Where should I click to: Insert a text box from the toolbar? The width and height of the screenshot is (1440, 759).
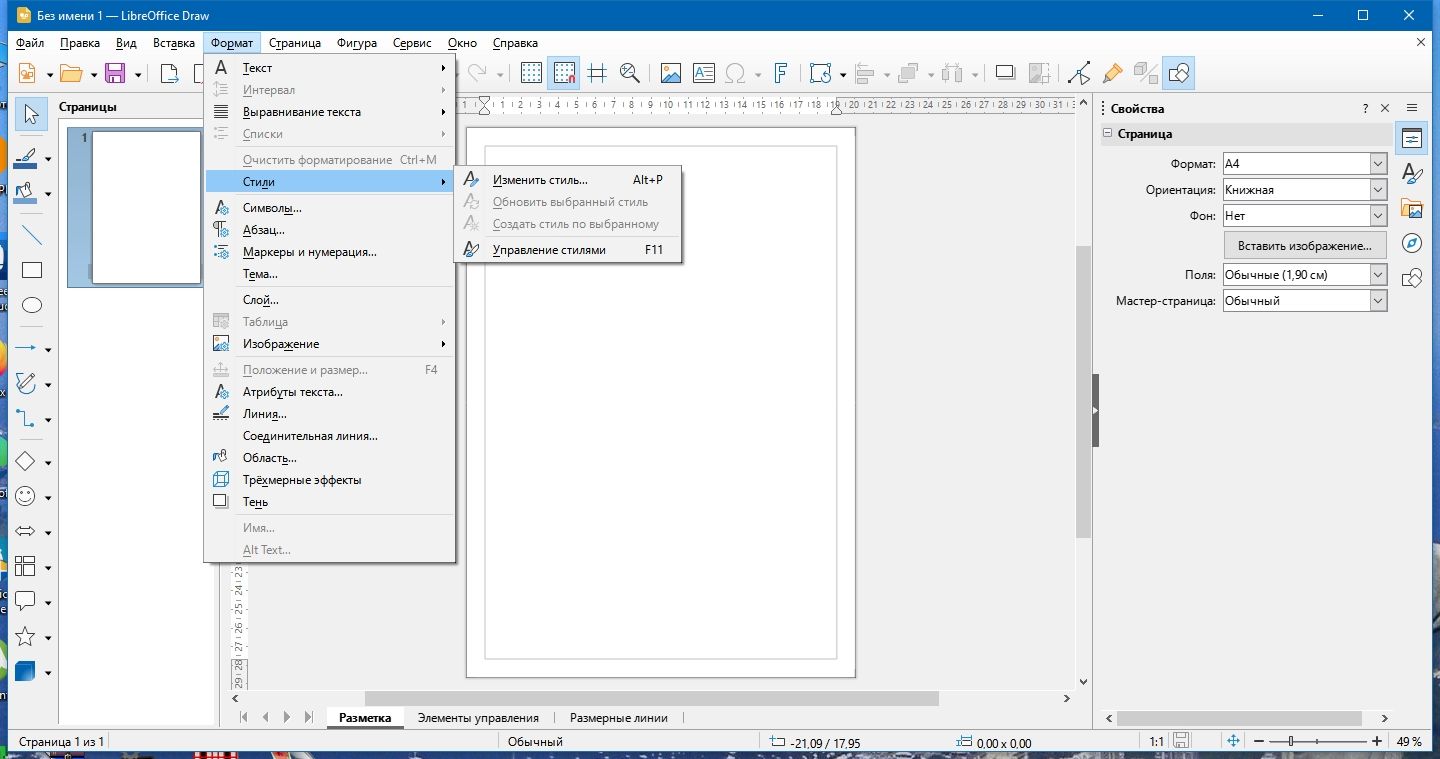click(704, 73)
